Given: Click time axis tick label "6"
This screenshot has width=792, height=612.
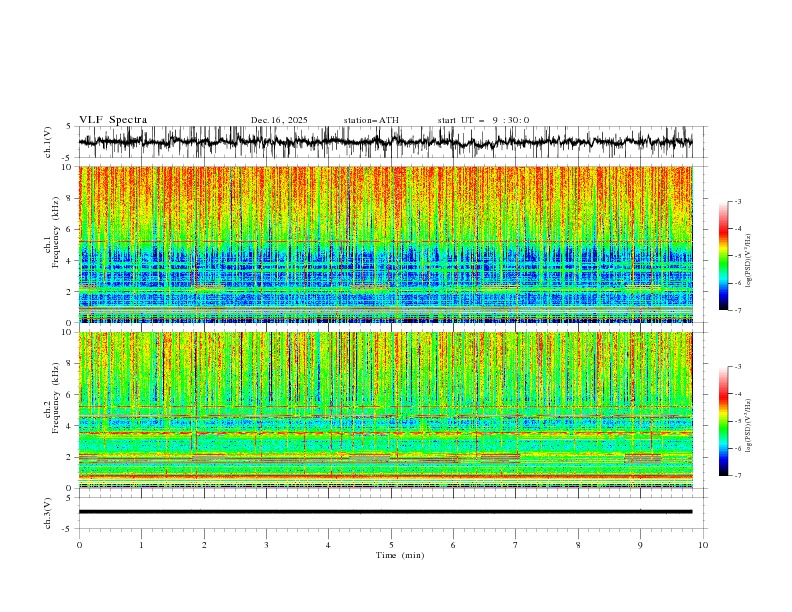Looking at the screenshot, I should click(x=453, y=545).
